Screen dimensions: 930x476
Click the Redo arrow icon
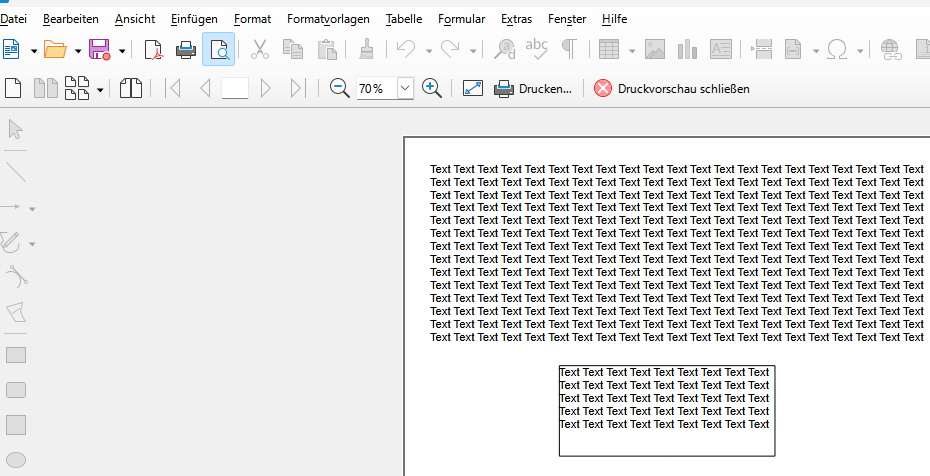[x=450, y=50]
